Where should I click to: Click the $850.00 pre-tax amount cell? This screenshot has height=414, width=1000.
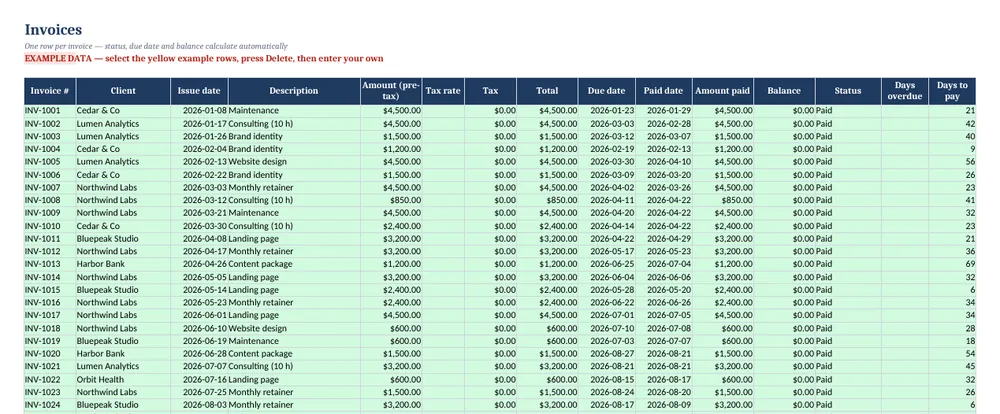coord(391,200)
